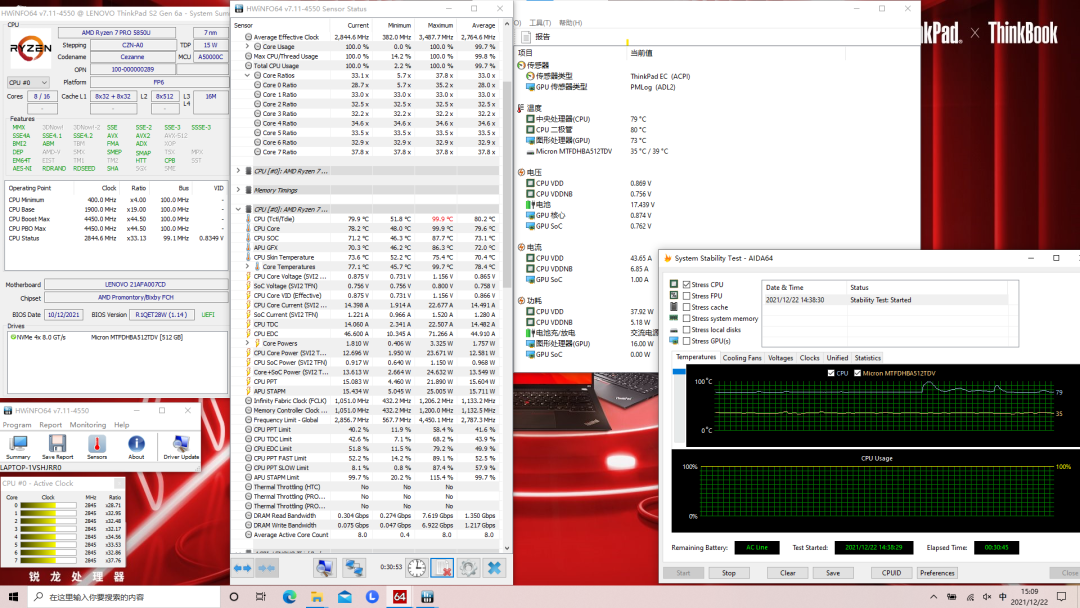Open the Program menu in HWiNFO64

tap(17, 425)
